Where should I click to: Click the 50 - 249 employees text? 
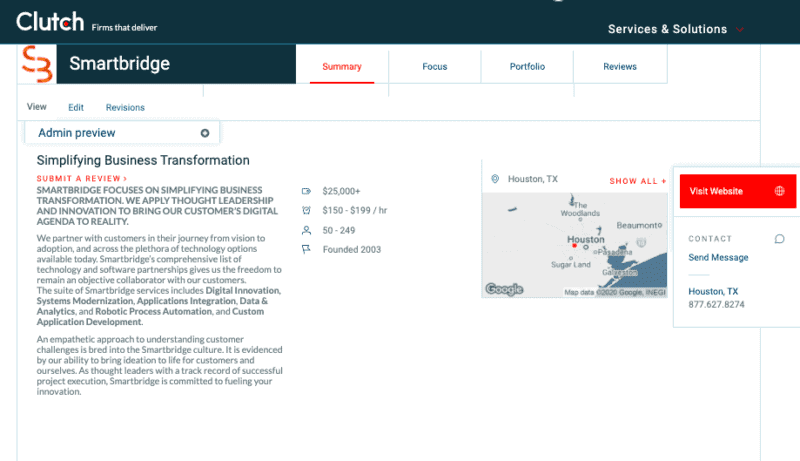coord(339,230)
